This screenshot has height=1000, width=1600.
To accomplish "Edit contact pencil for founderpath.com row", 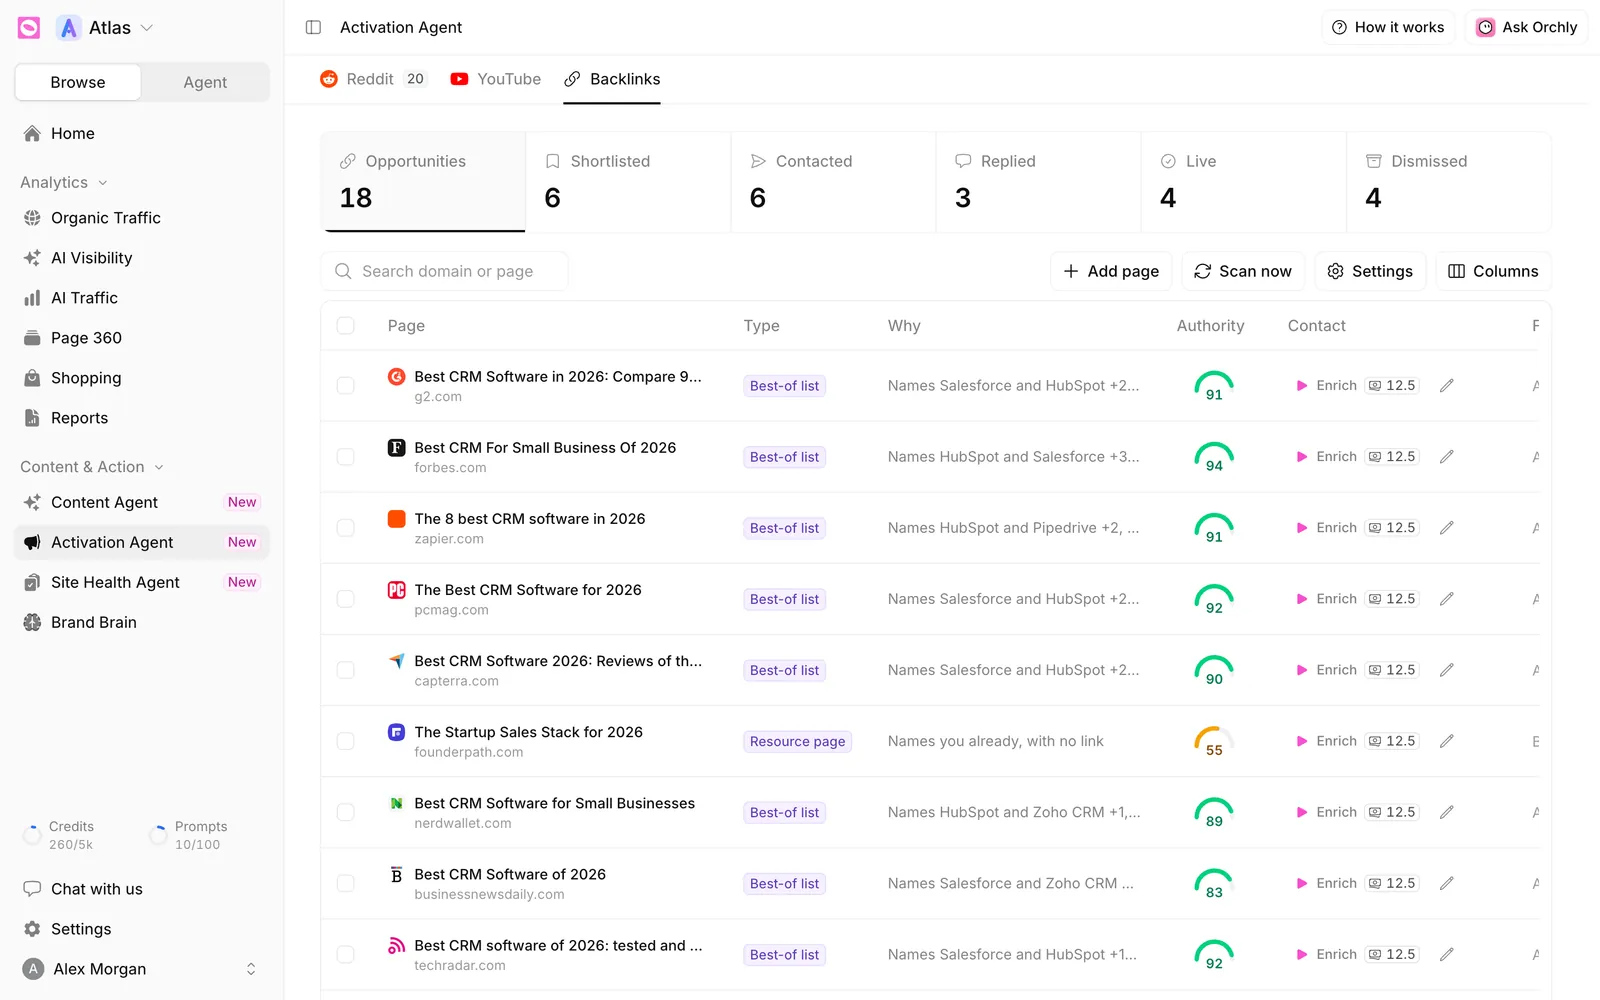I will (x=1446, y=741).
